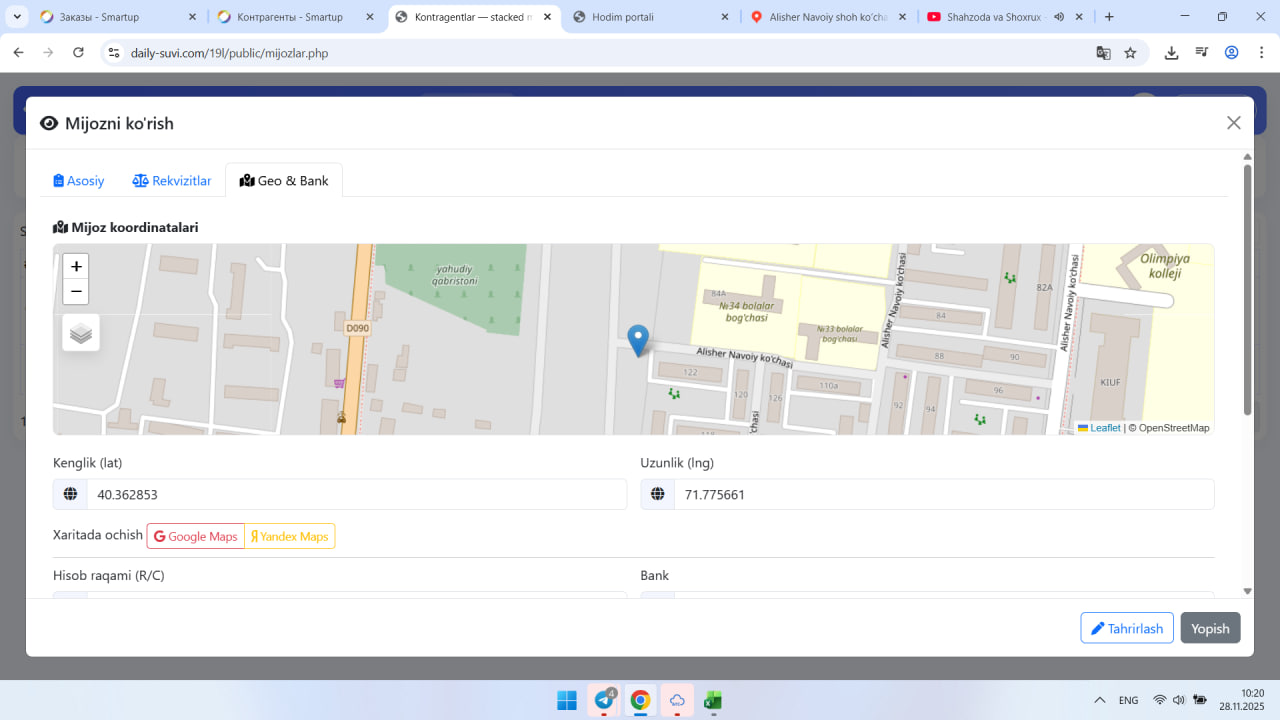This screenshot has width=1280, height=720.
Task: Open the volume control in system tray
Action: (x=1179, y=700)
